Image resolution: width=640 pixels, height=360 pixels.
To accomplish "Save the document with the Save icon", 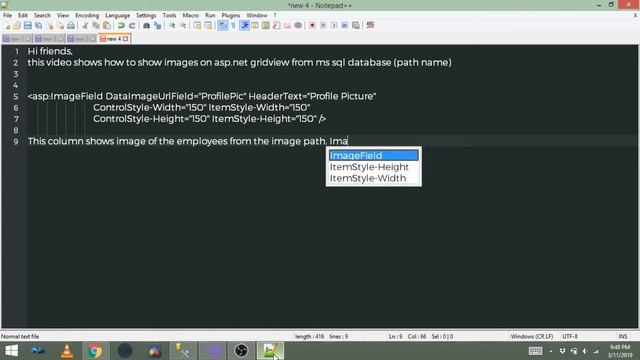I will pyautogui.click(x=27, y=26).
